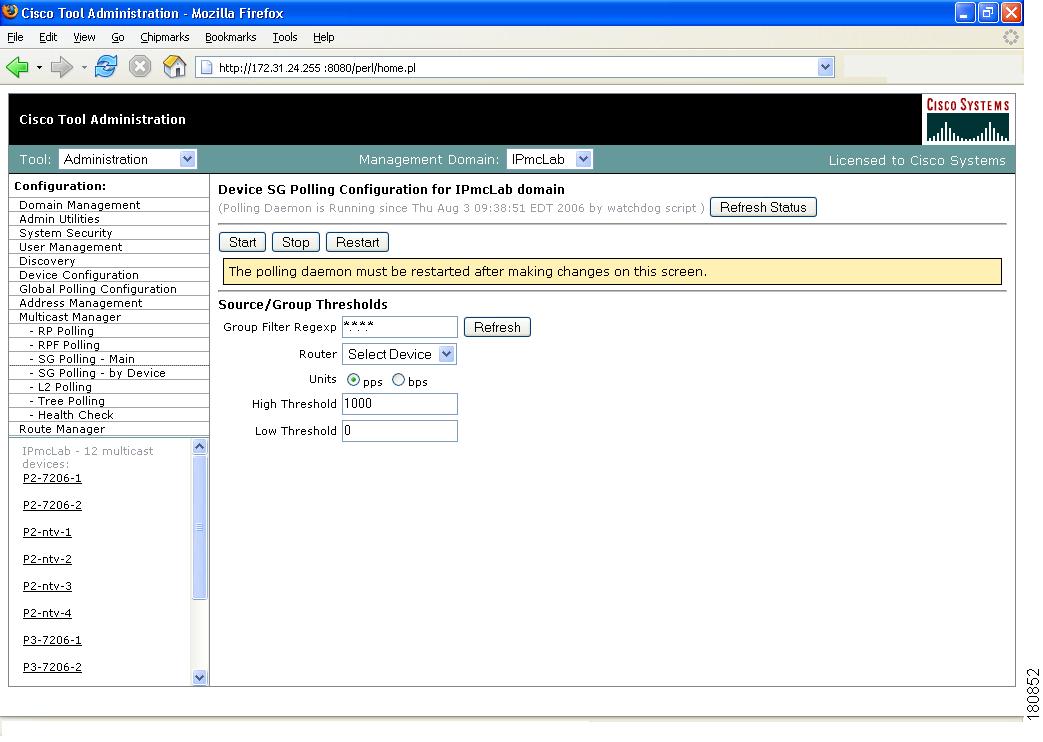The width and height of the screenshot is (1043, 742).
Task: Click device list scrollbar down arrow
Action: [x=199, y=677]
